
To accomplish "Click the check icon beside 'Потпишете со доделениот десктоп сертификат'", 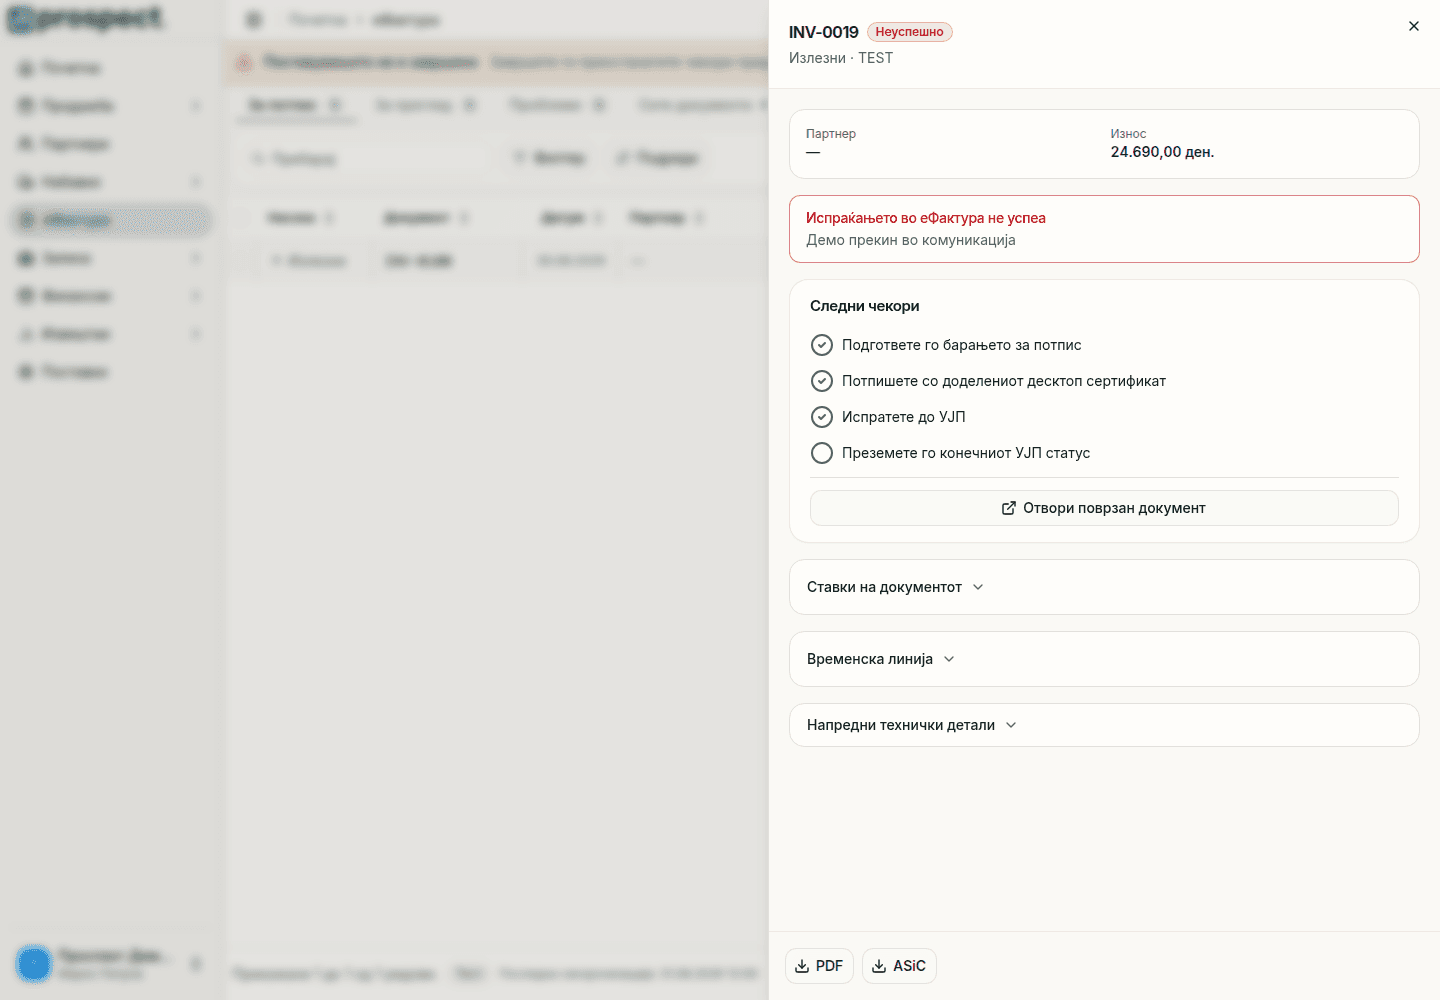I will pyautogui.click(x=822, y=381).
